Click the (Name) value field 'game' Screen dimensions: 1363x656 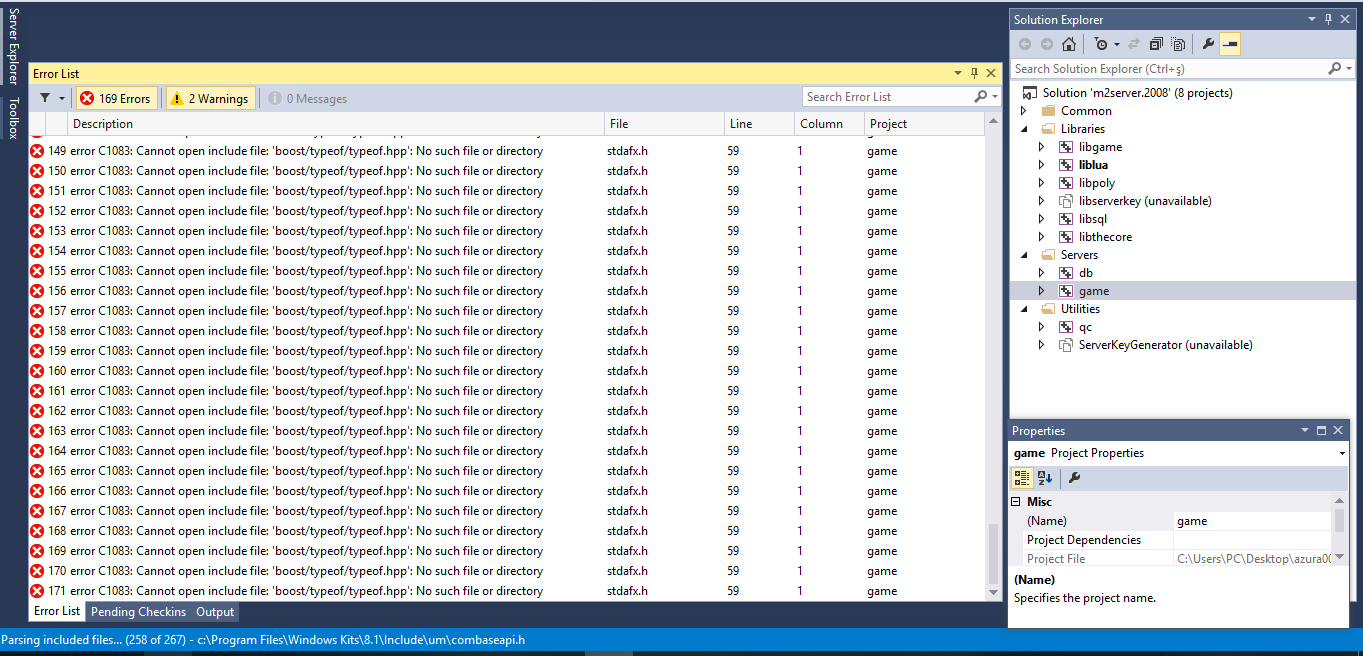click(x=1253, y=521)
